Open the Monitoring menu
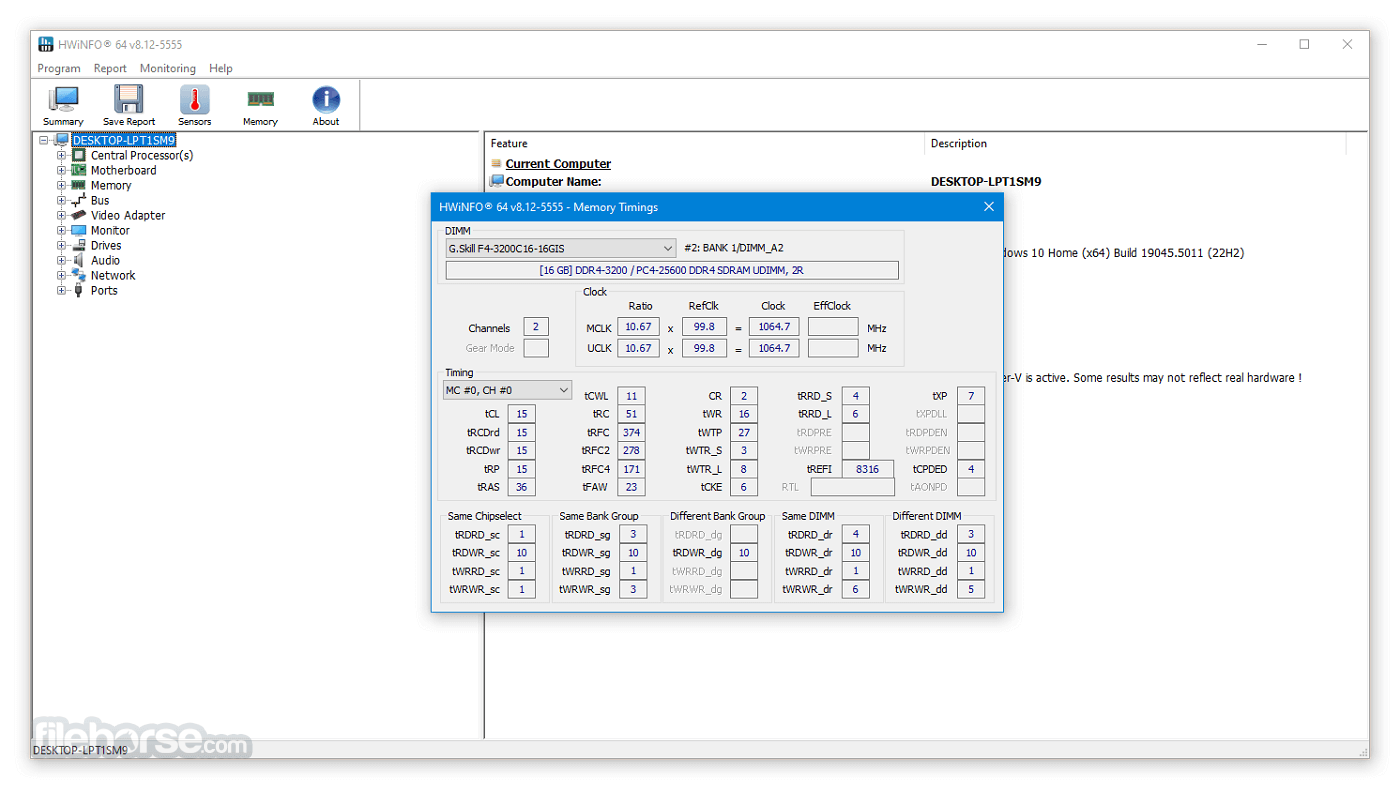The width and height of the screenshot is (1400, 789). click(168, 68)
